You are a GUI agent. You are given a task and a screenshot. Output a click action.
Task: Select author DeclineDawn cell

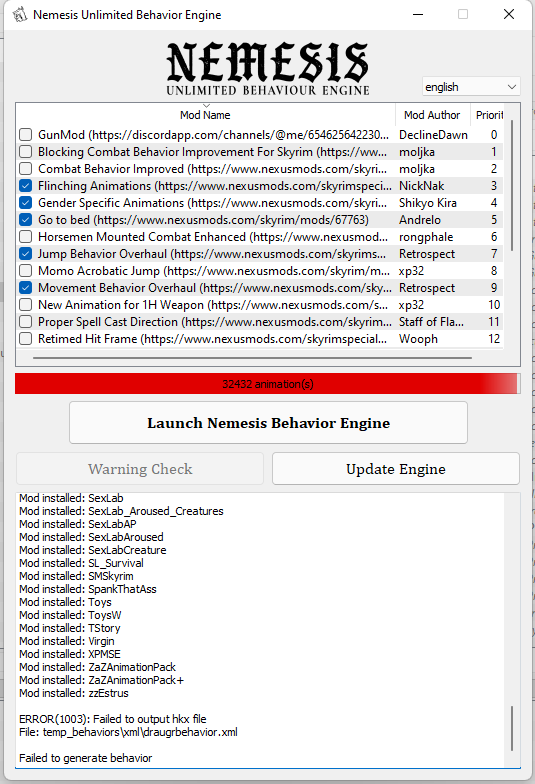[x=433, y=134]
